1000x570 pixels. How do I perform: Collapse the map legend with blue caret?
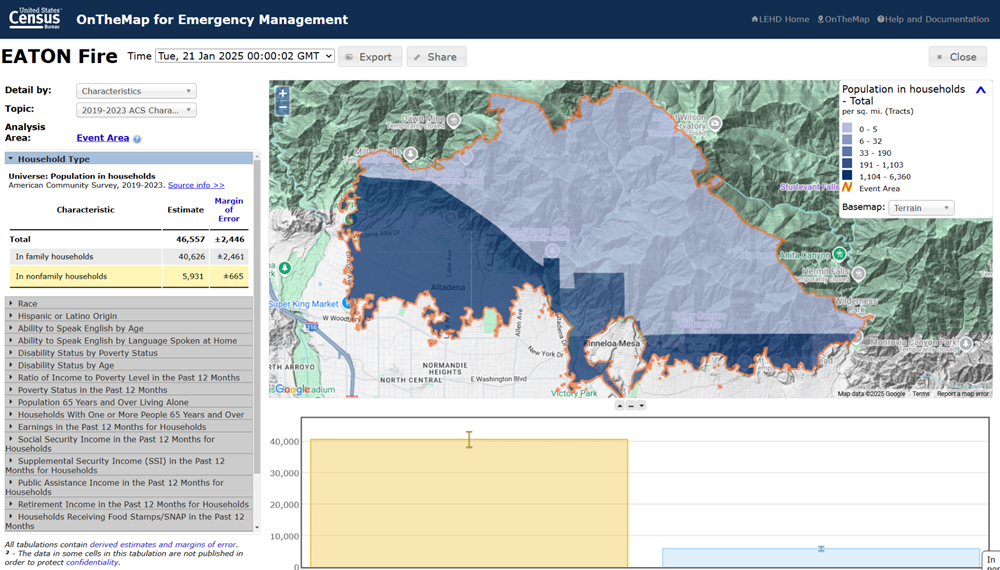(x=980, y=90)
